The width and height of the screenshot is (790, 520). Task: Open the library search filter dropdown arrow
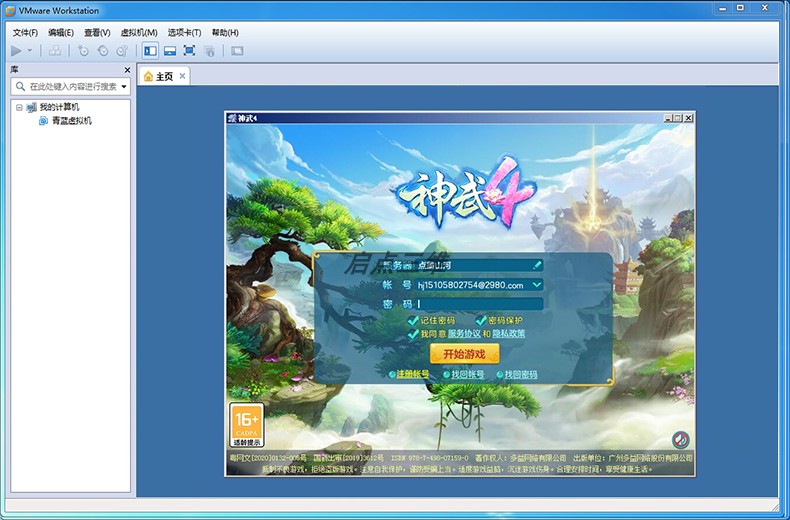click(124, 87)
